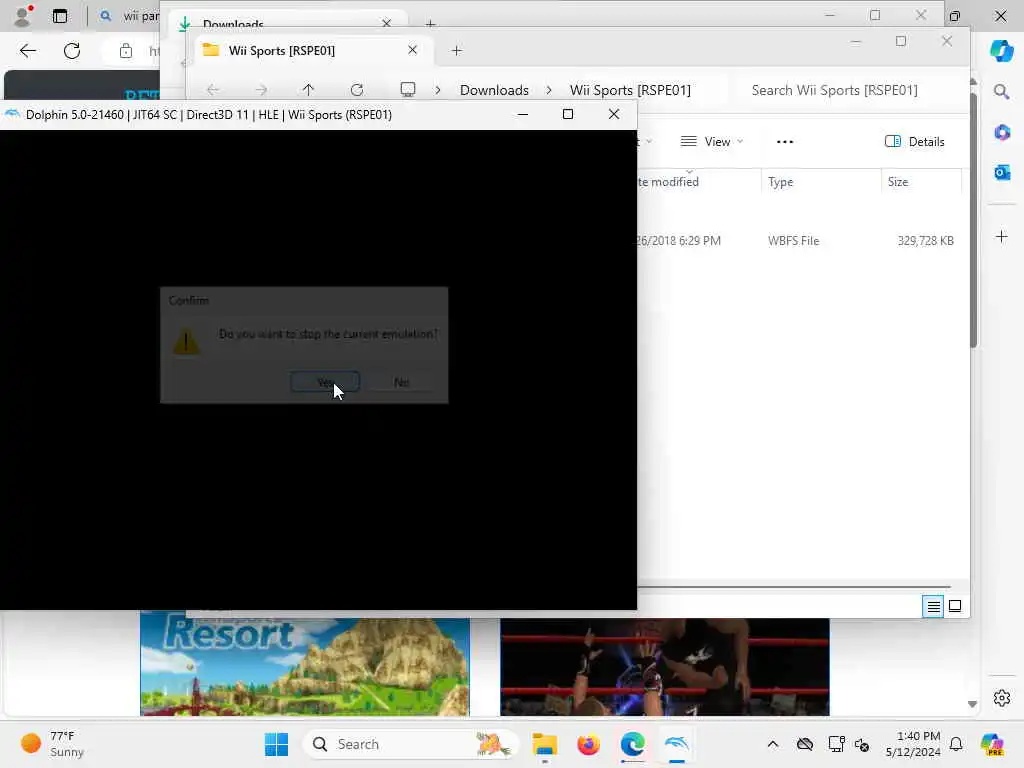Toggle the Details pane in Explorer

tap(914, 142)
